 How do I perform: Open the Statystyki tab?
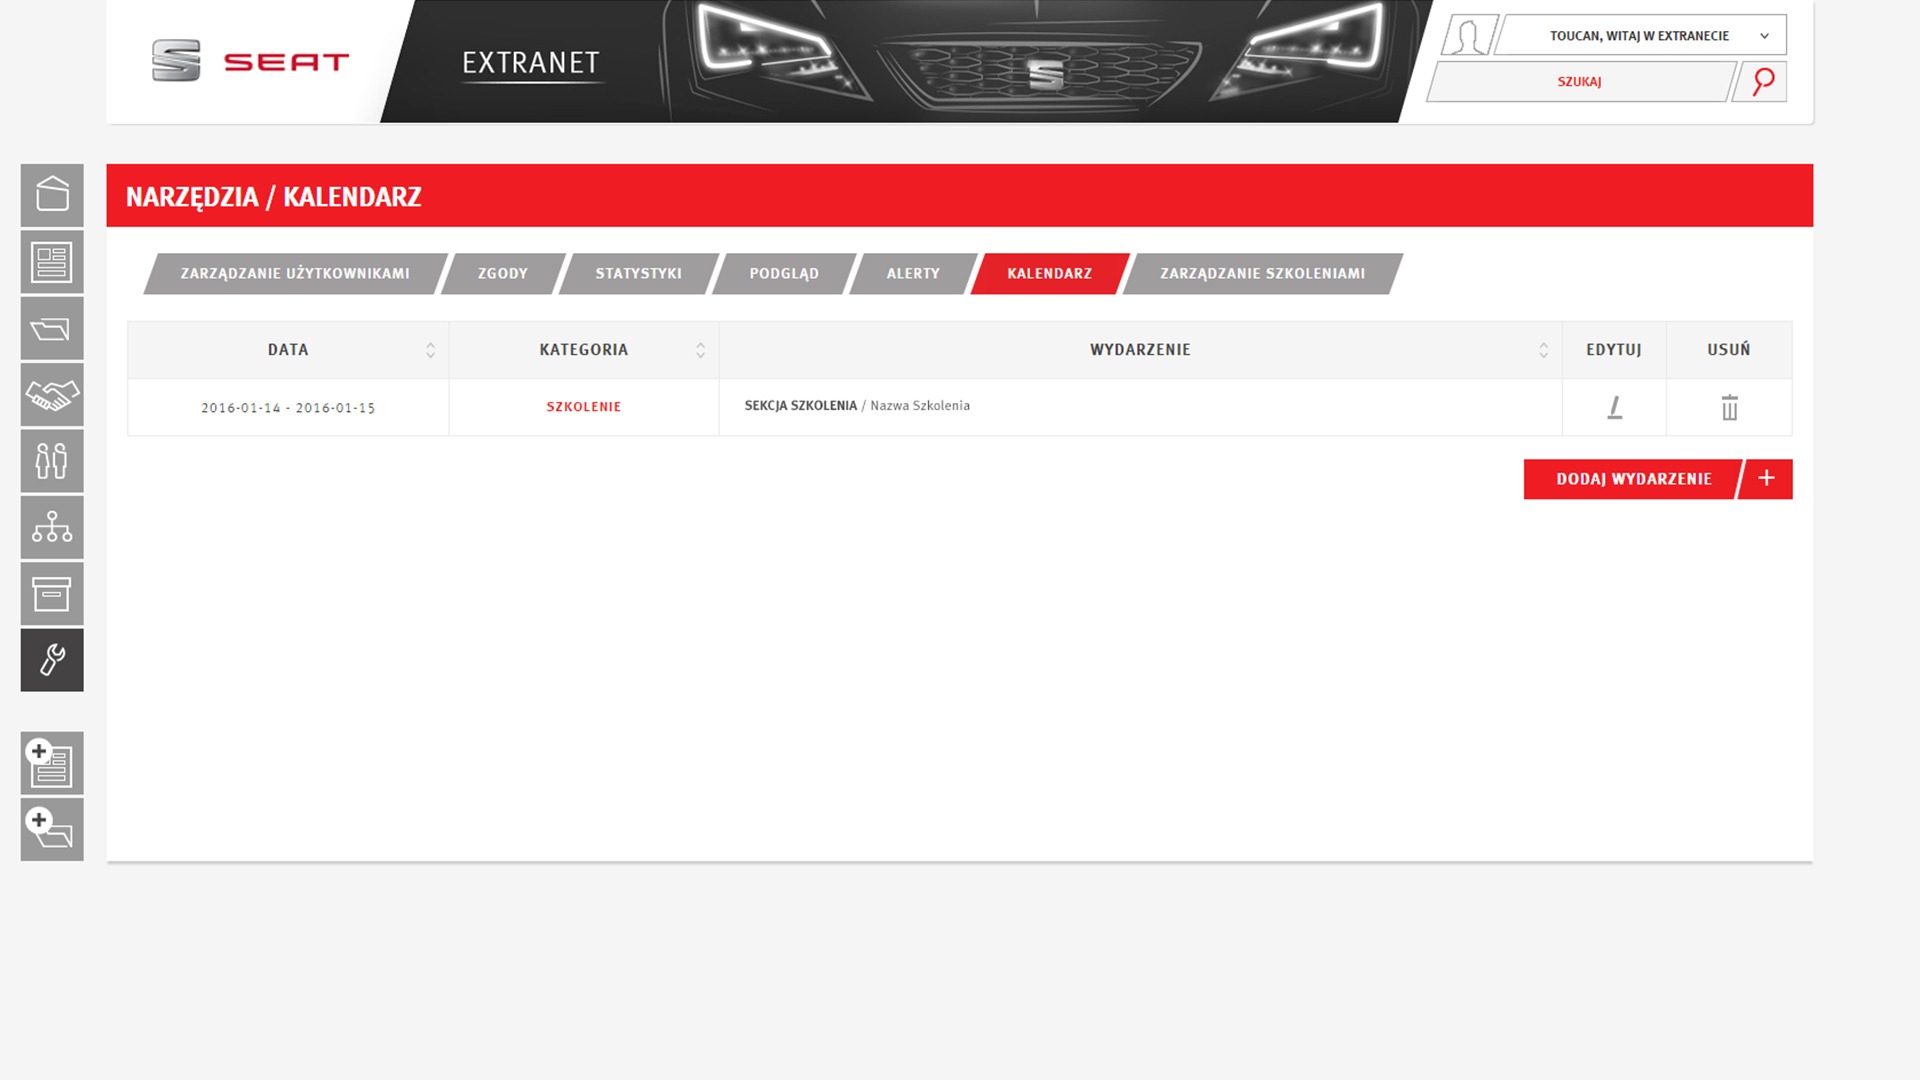pyautogui.click(x=638, y=274)
